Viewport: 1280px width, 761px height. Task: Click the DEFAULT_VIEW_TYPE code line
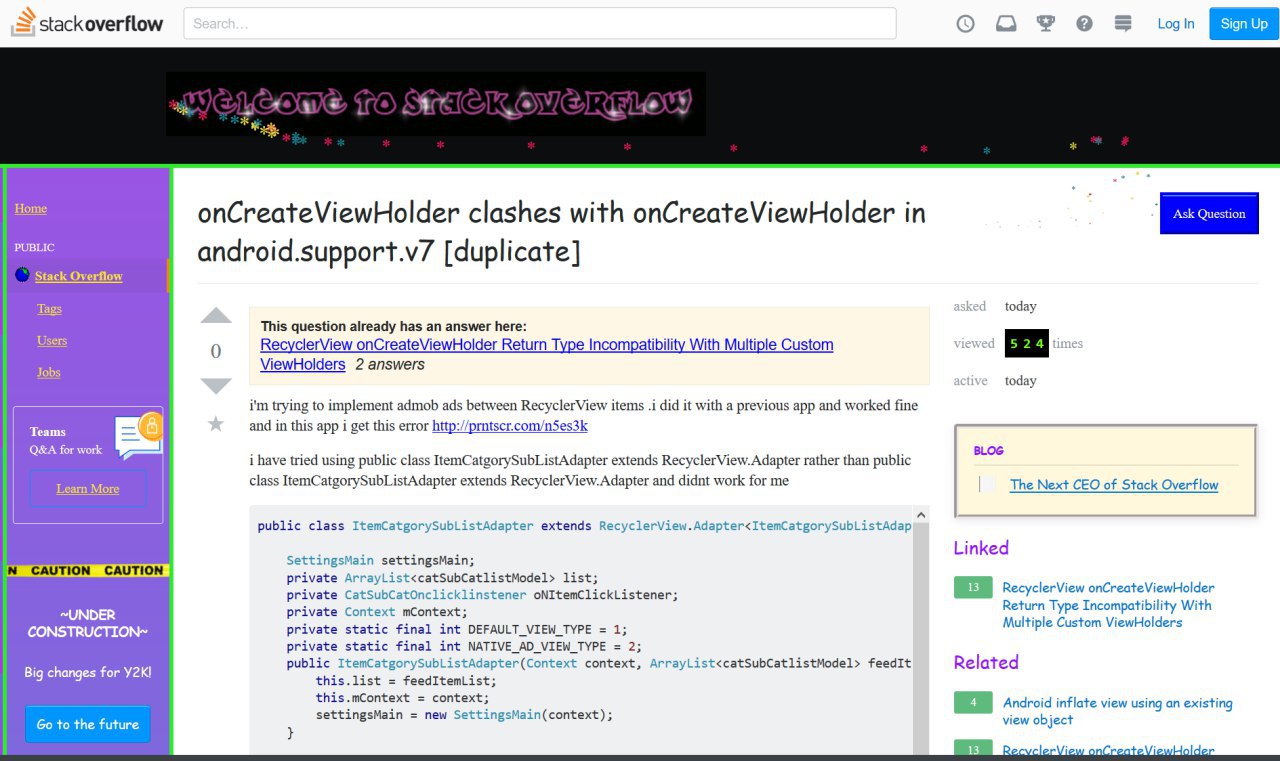pyautogui.click(x=456, y=629)
